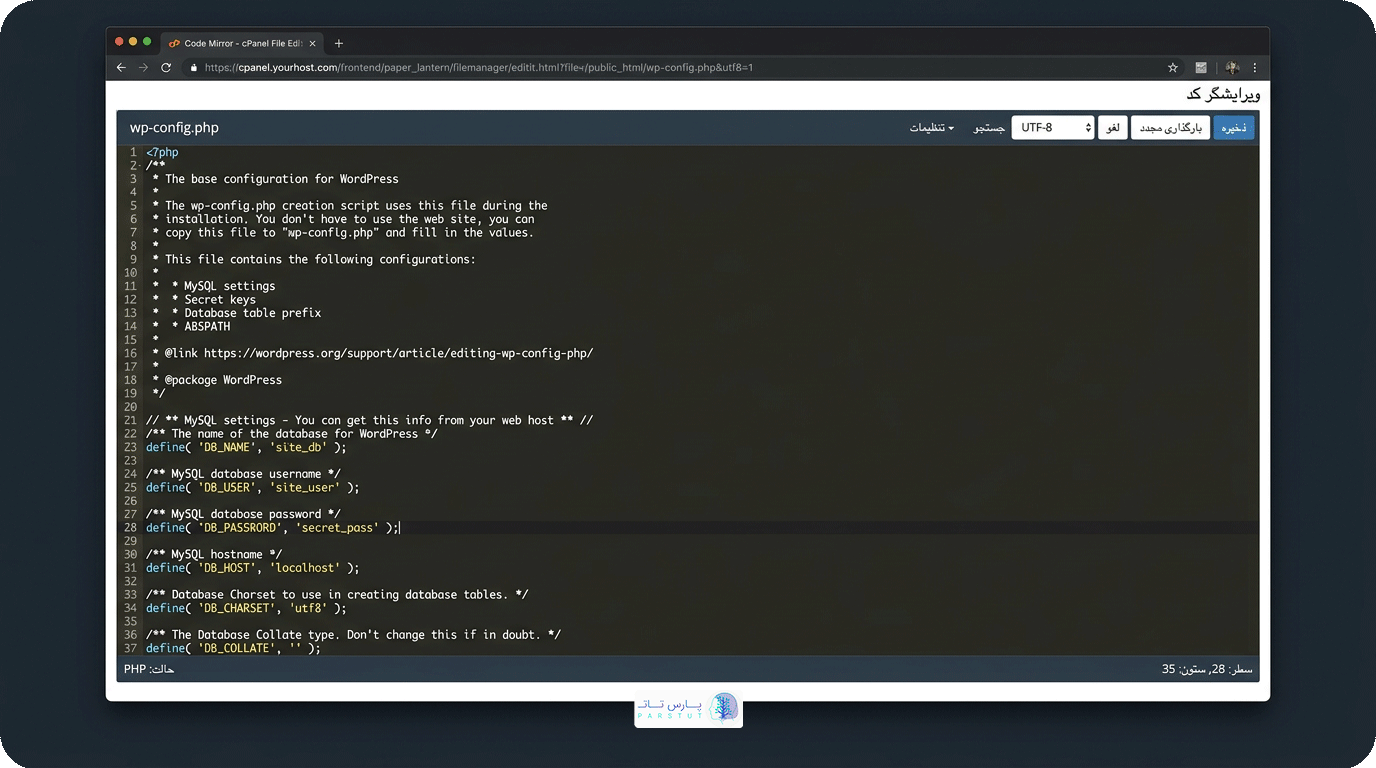Click 'MySQL database username' comment
Image resolution: width=1376 pixels, height=768 pixels.
243,474
